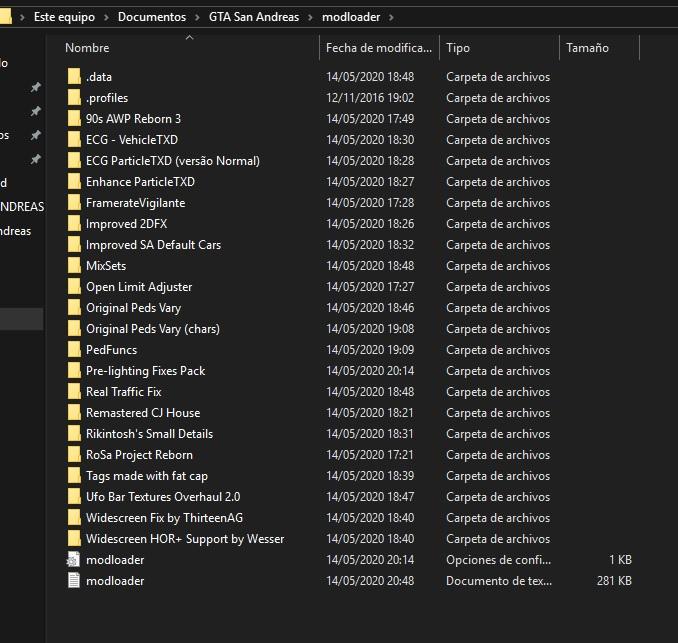Click the .data folder icon
Viewport: 678px width, 643px height.
pos(74,77)
